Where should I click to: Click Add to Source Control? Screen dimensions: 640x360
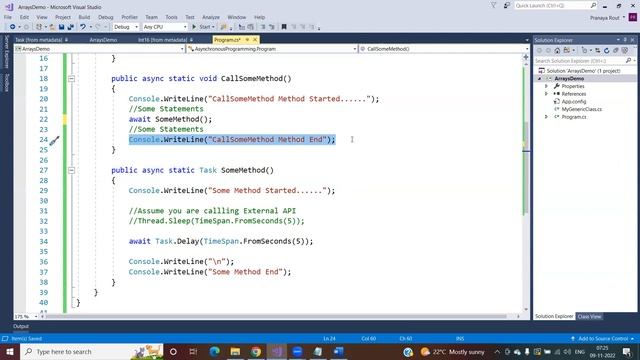point(603,339)
